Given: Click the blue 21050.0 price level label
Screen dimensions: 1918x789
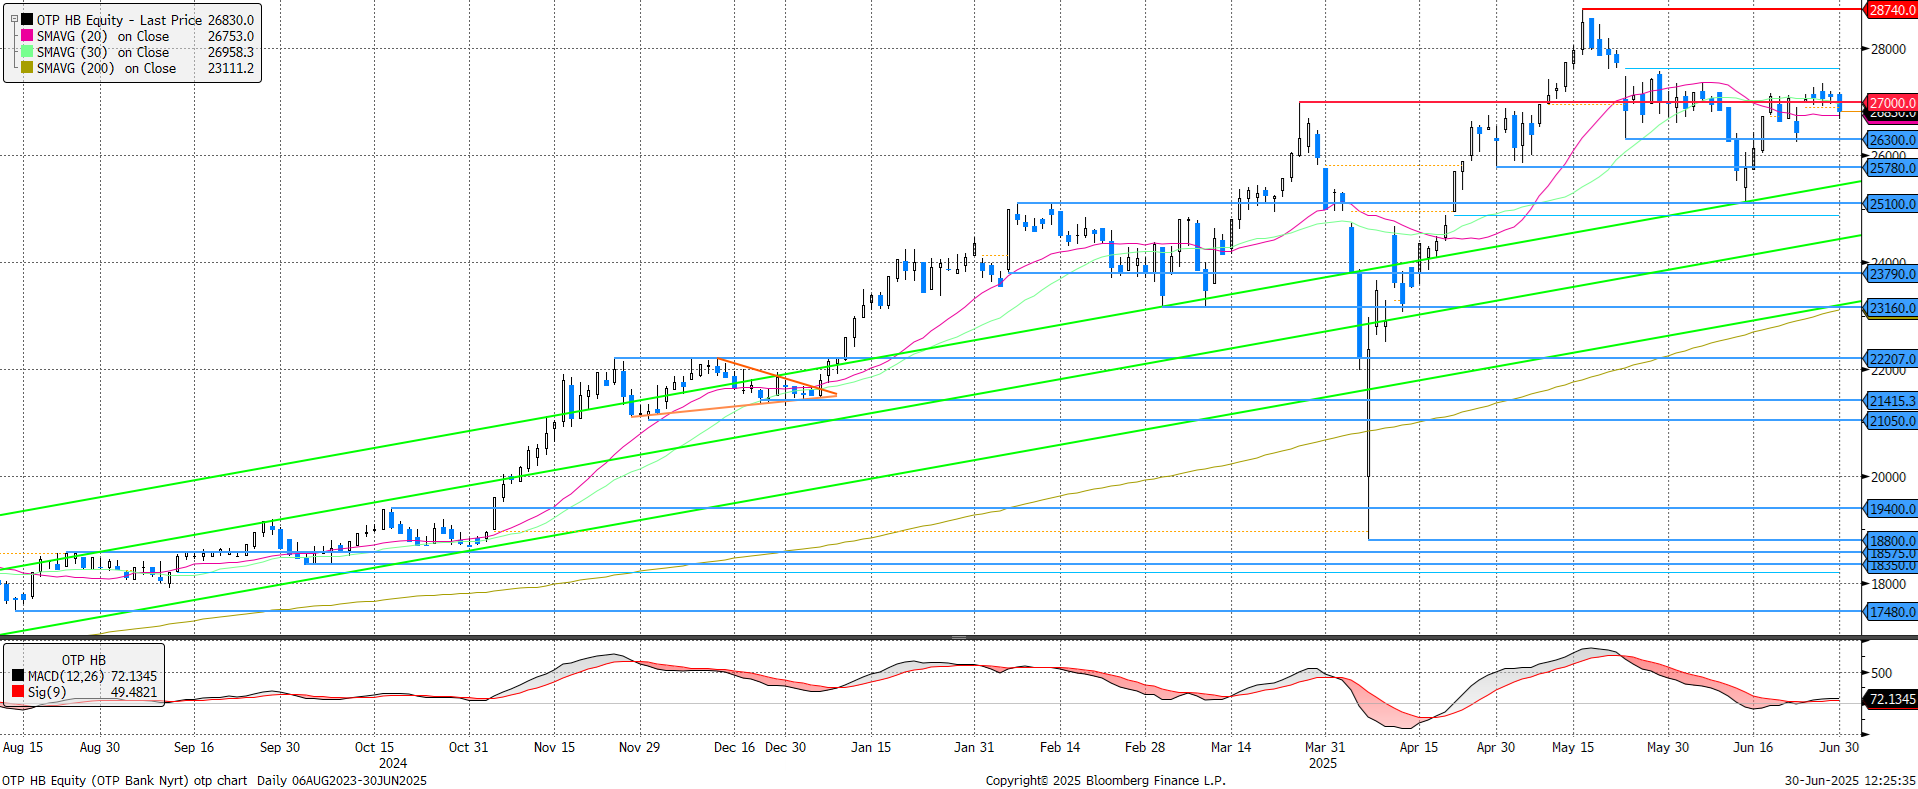Looking at the screenshot, I should tap(1892, 421).
